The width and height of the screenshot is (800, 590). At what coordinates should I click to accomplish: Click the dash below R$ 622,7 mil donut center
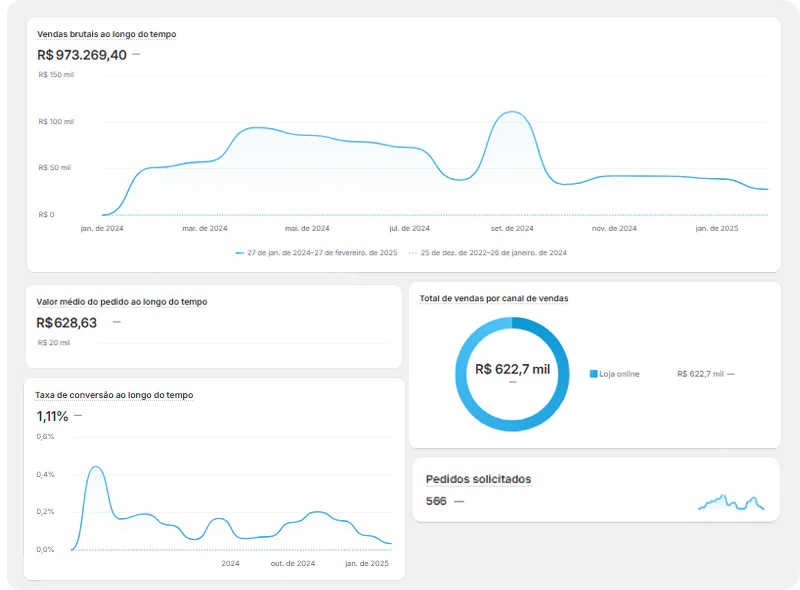tap(511, 382)
